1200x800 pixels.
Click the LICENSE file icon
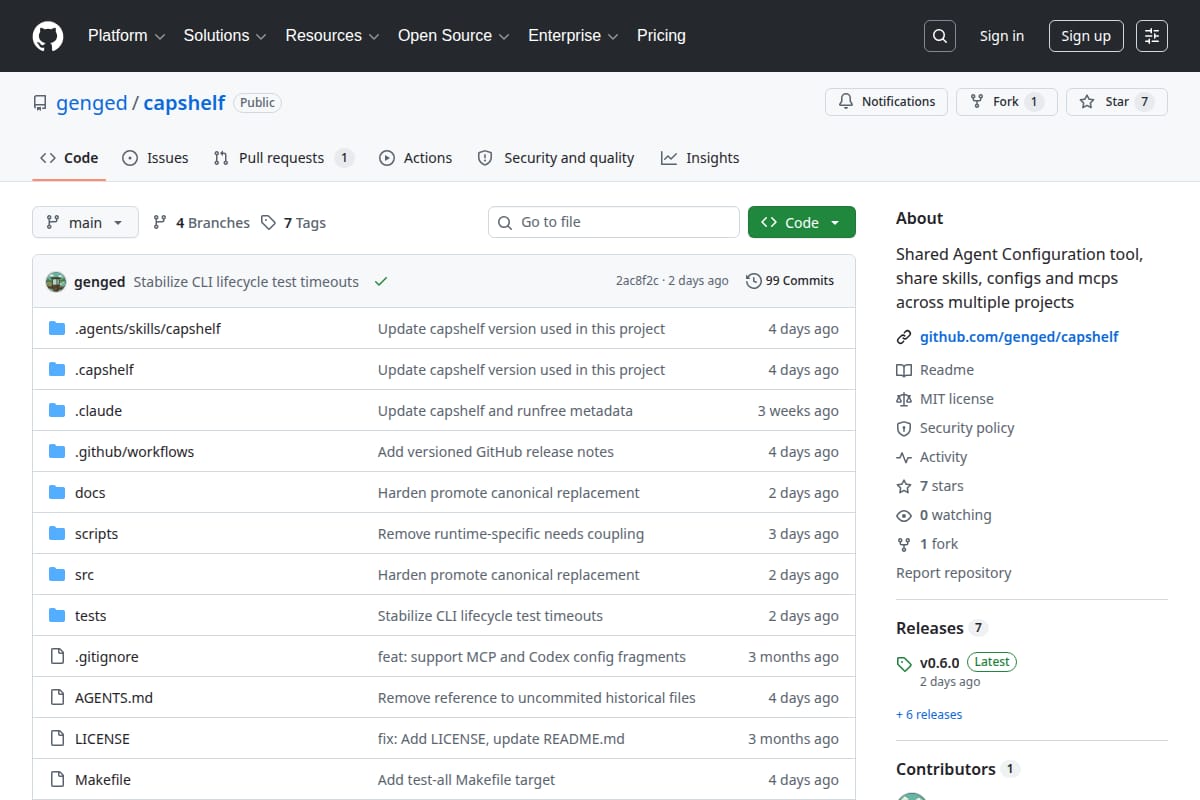click(x=57, y=738)
